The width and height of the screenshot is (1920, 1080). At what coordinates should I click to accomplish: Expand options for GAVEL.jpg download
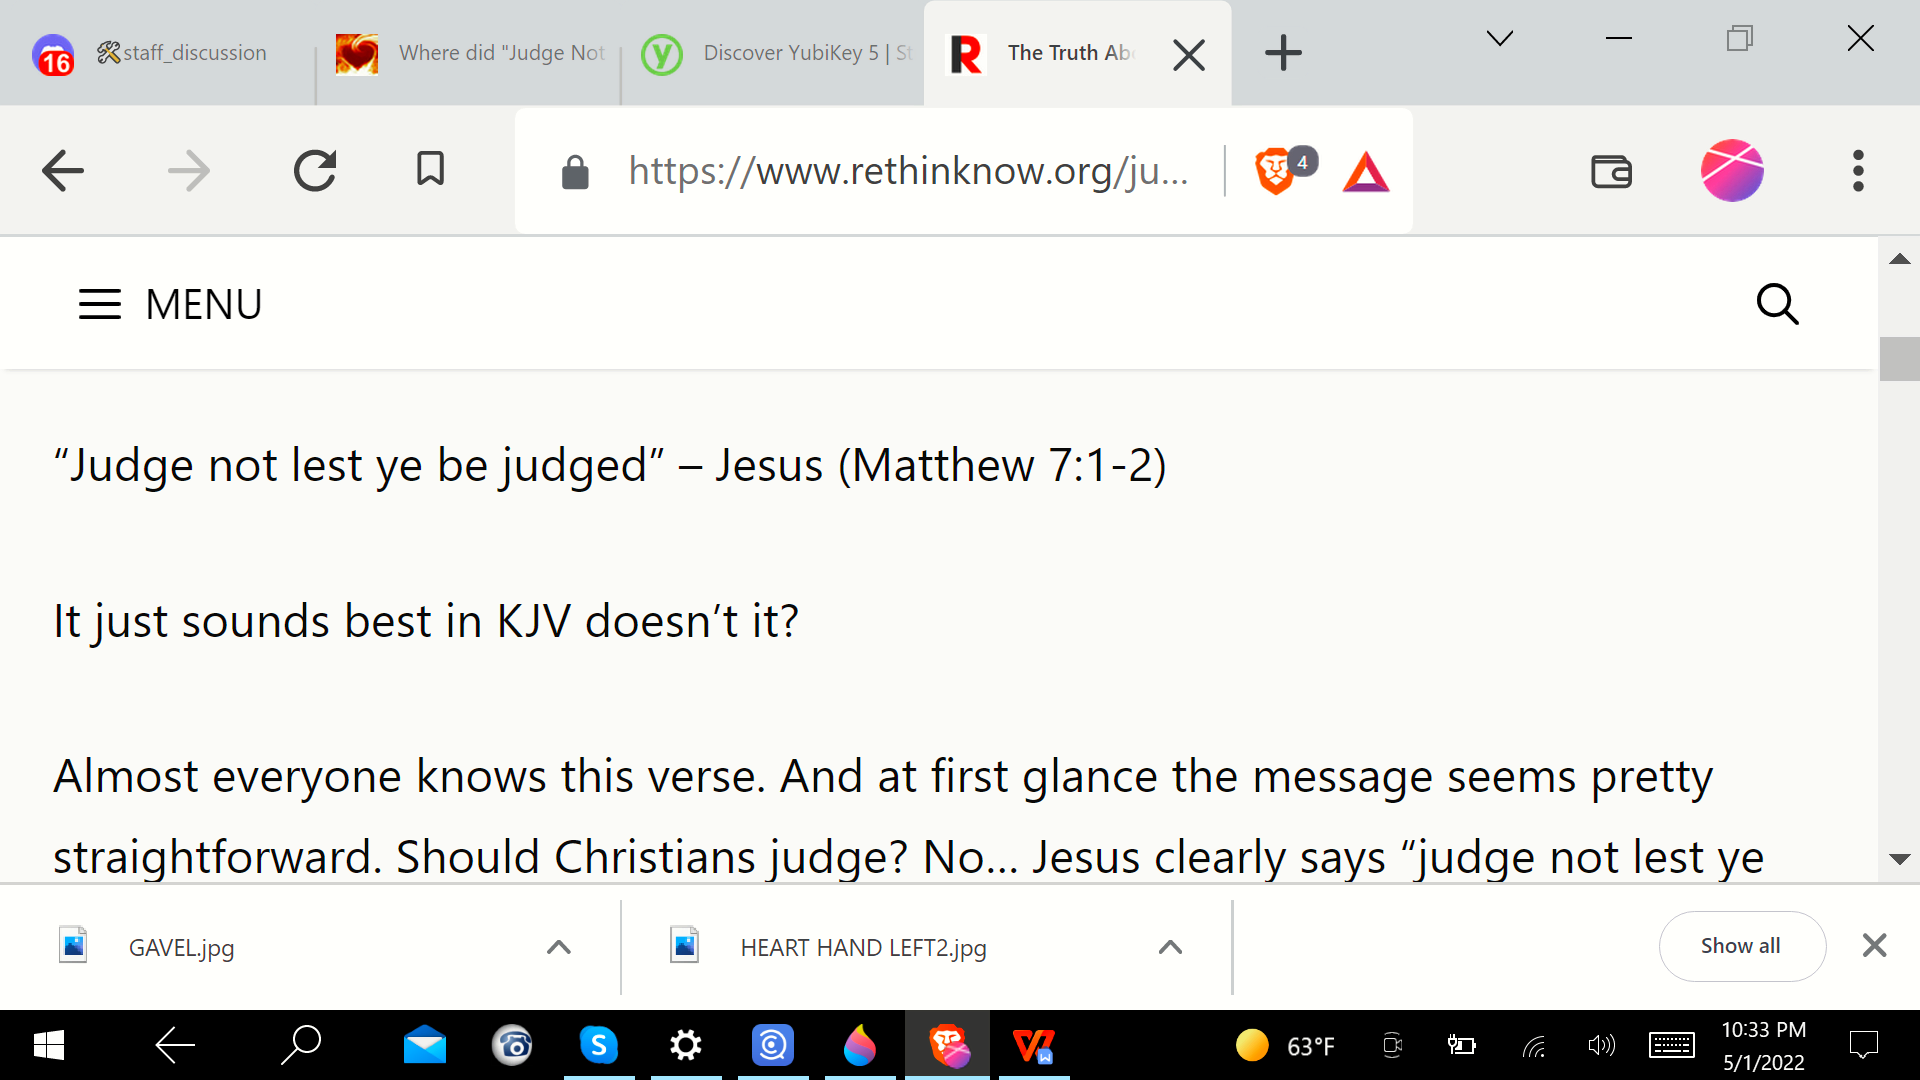click(559, 947)
